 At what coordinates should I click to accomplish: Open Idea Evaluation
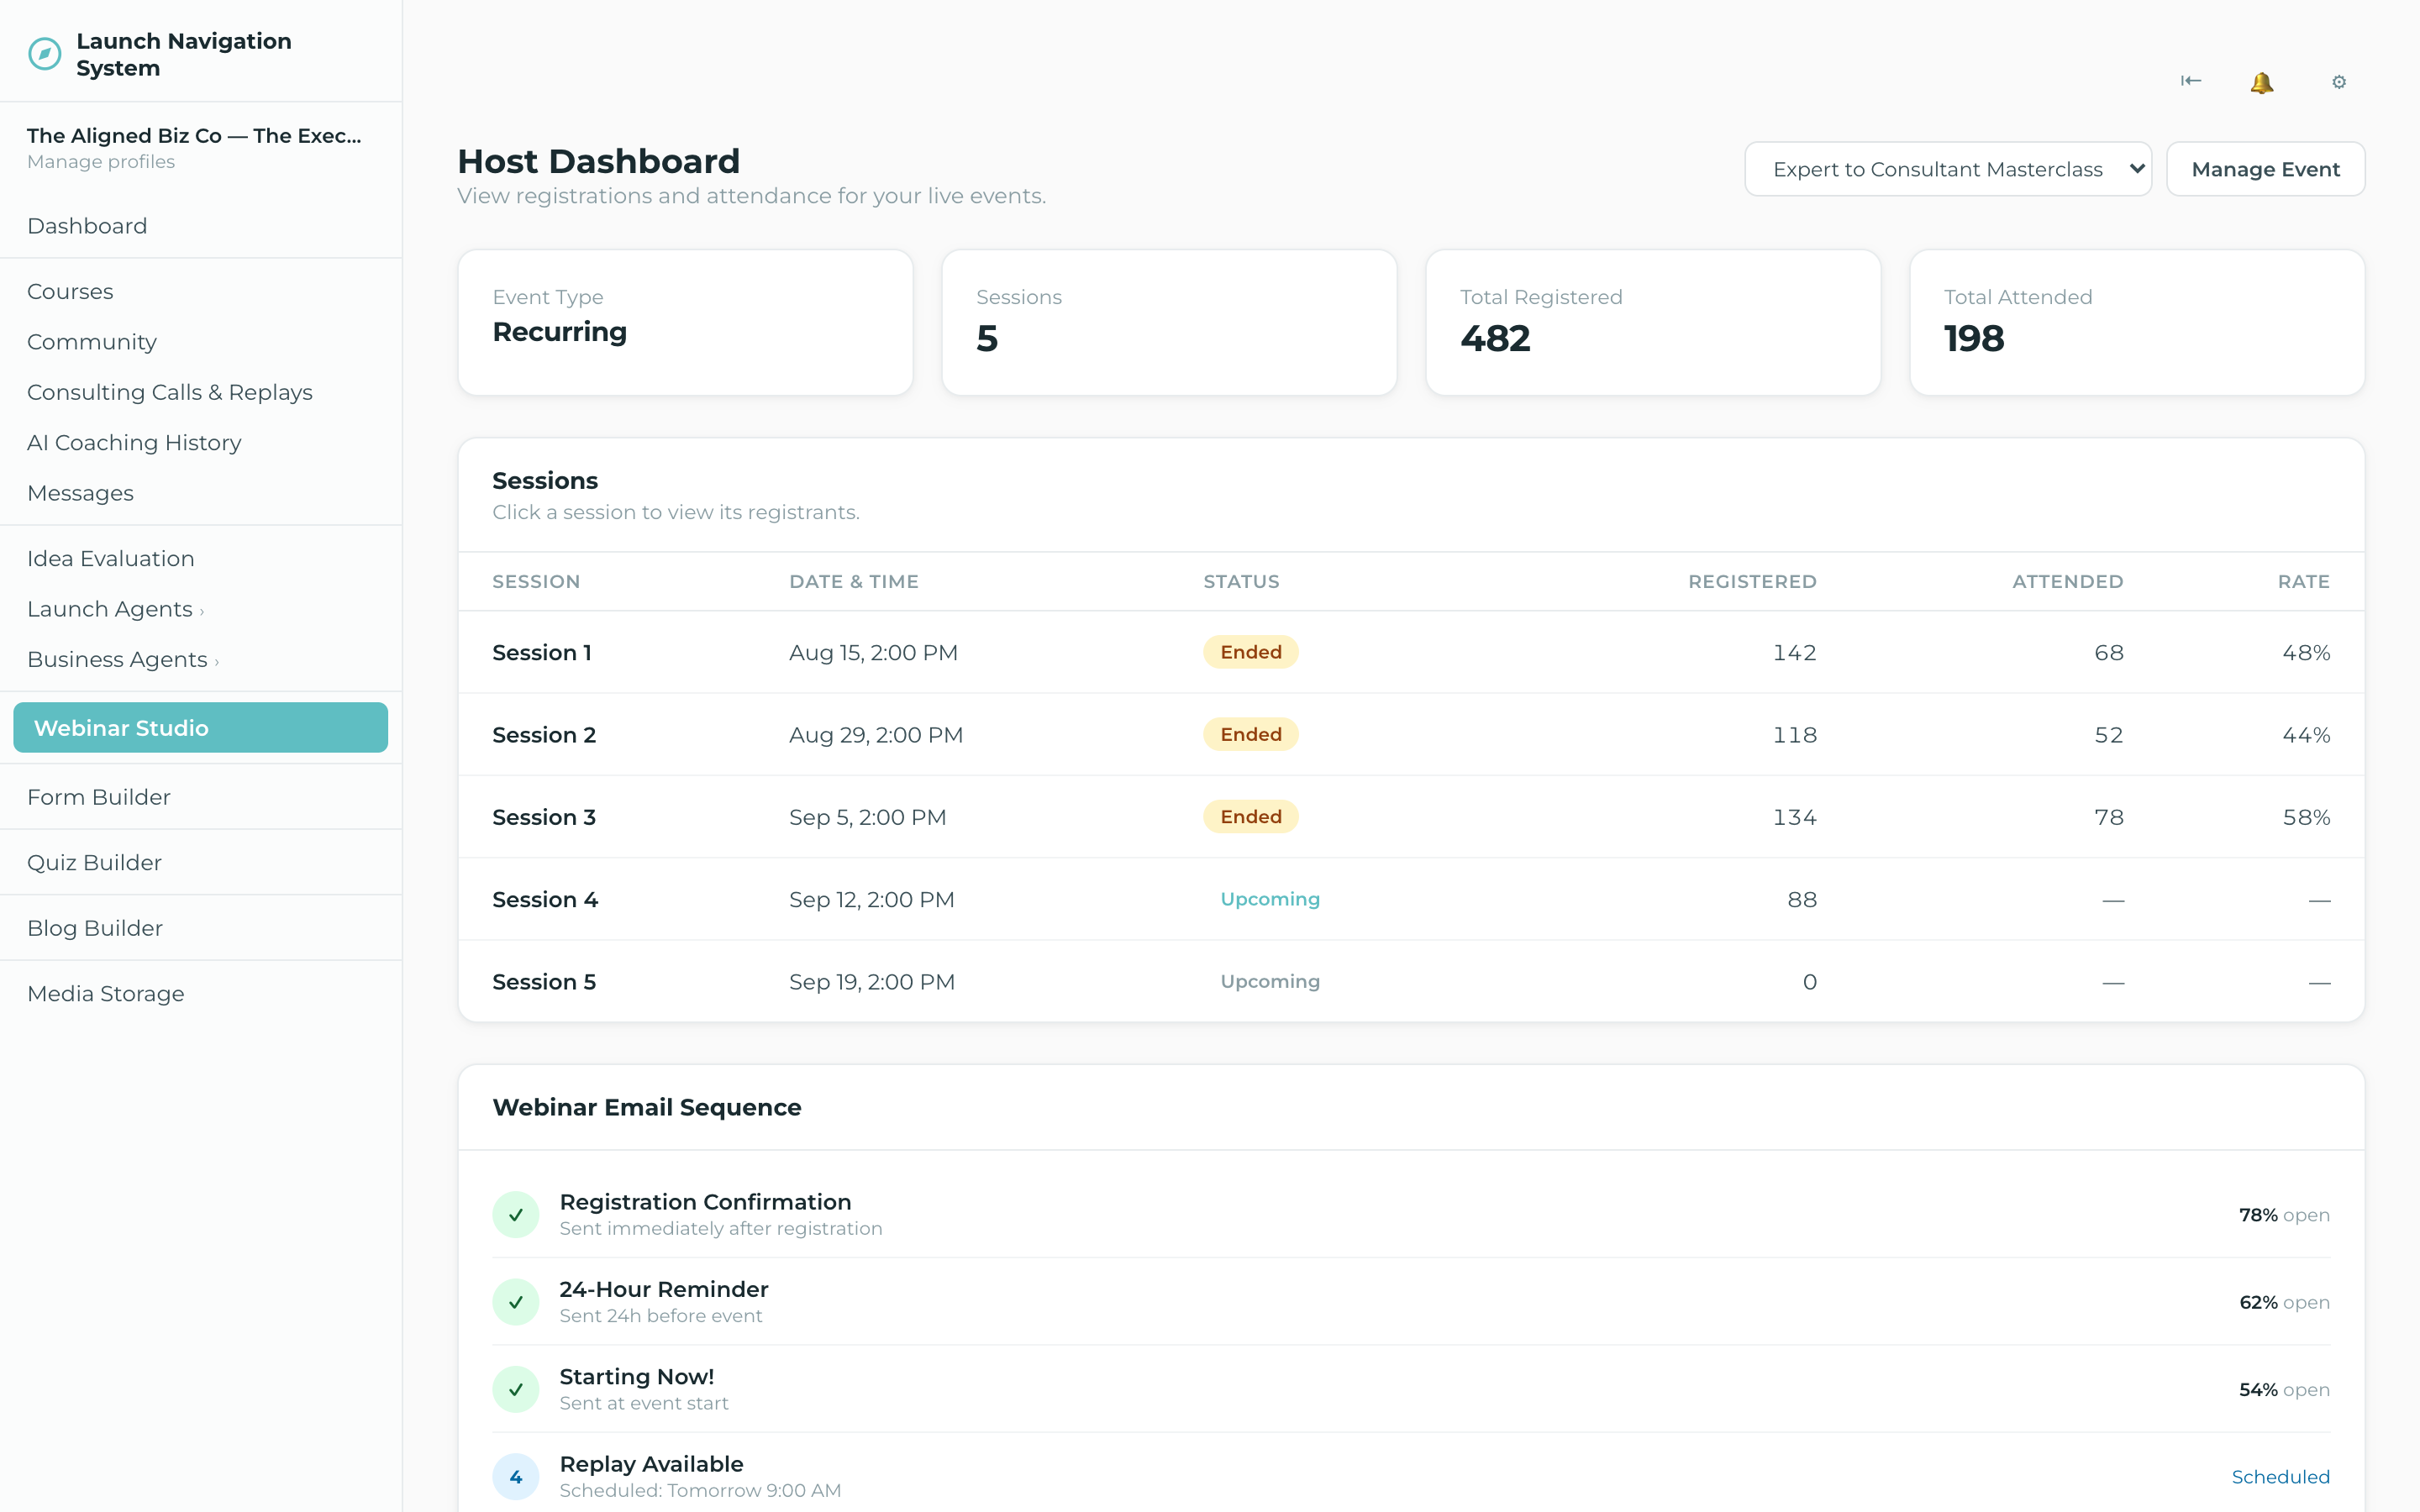(111, 559)
